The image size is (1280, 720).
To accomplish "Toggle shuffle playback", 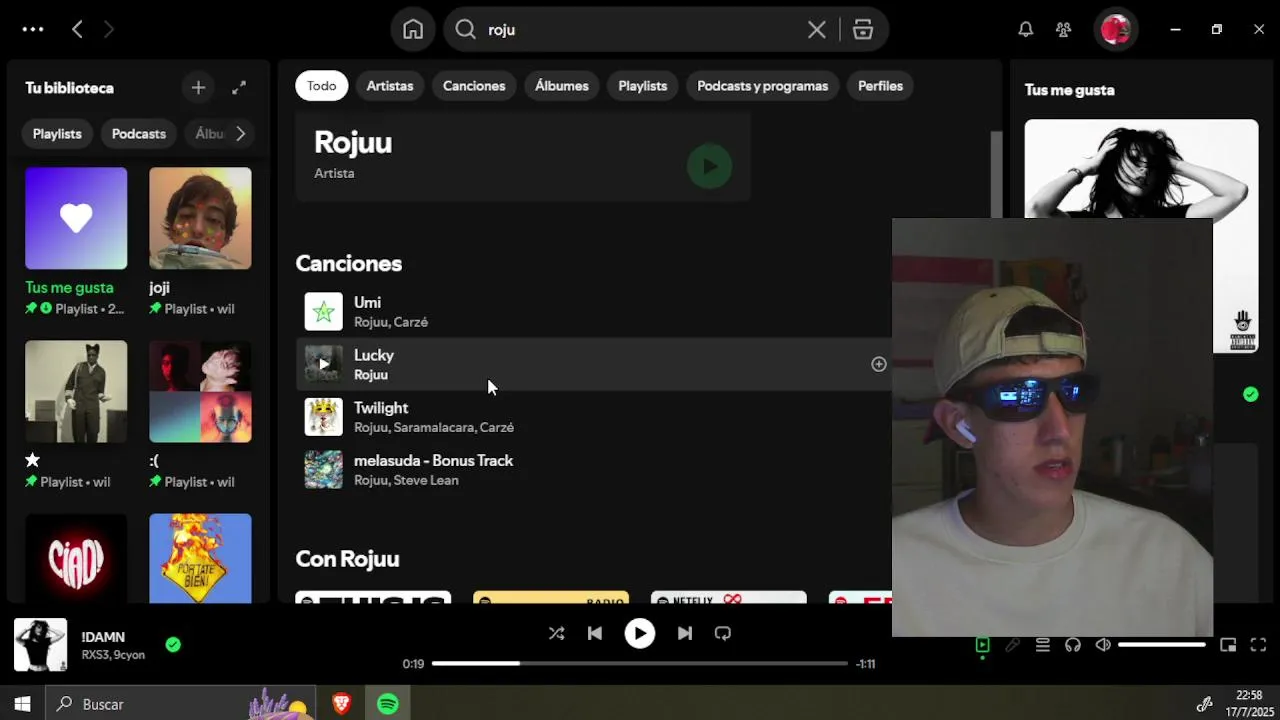I will (x=556, y=633).
